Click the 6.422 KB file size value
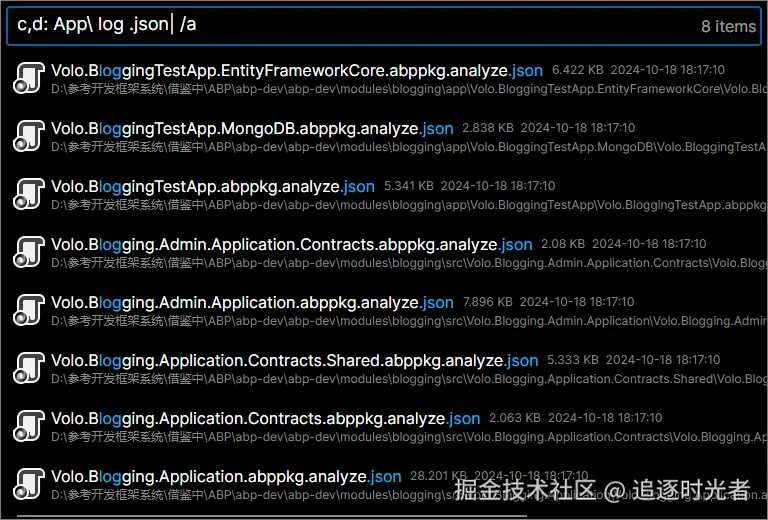Image resolution: width=768 pixels, height=520 pixels. click(x=577, y=70)
